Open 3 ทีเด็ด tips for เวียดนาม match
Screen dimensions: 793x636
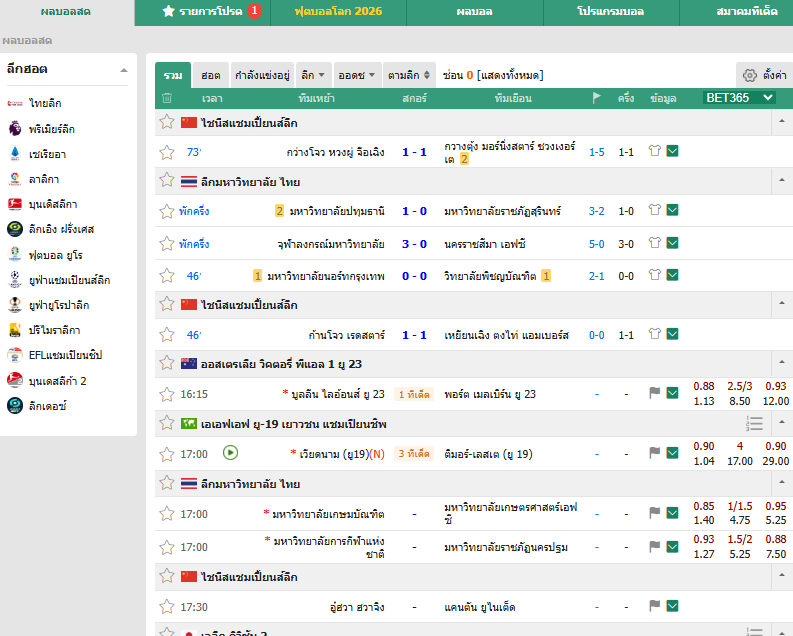(x=414, y=454)
